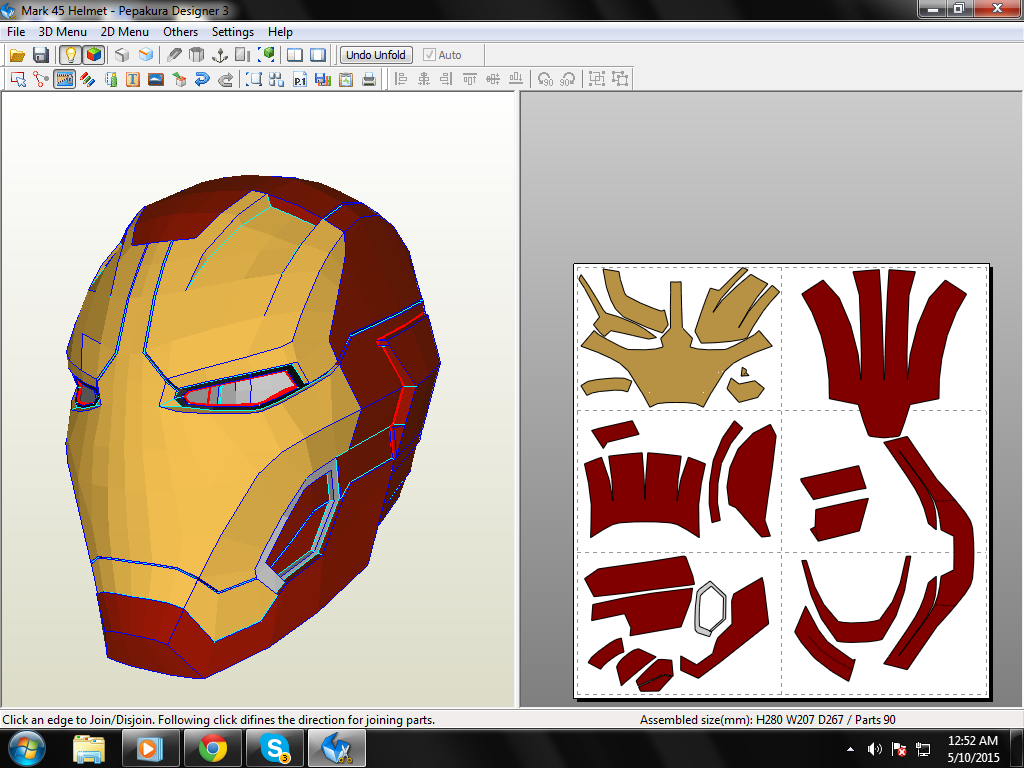
Task: Click the gray curved redo arrow
Action: (225, 79)
